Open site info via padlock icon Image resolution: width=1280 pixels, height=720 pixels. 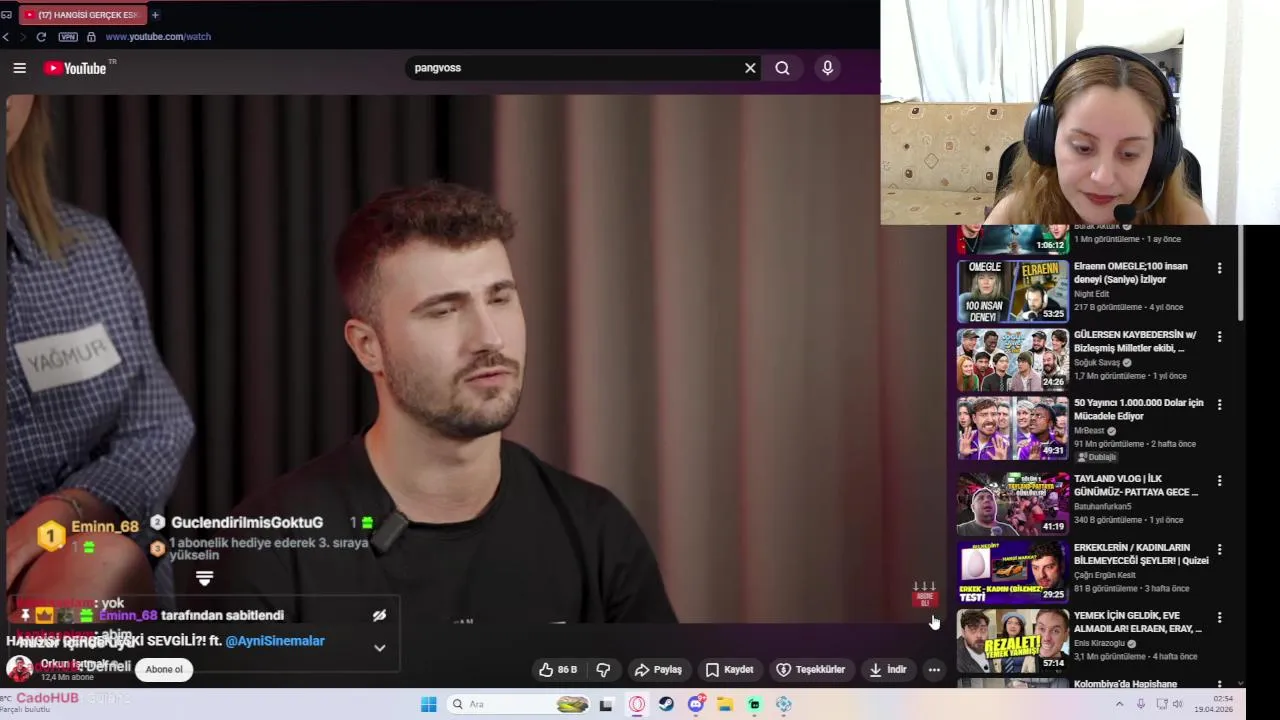pyautogui.click(x=91, y=37)
